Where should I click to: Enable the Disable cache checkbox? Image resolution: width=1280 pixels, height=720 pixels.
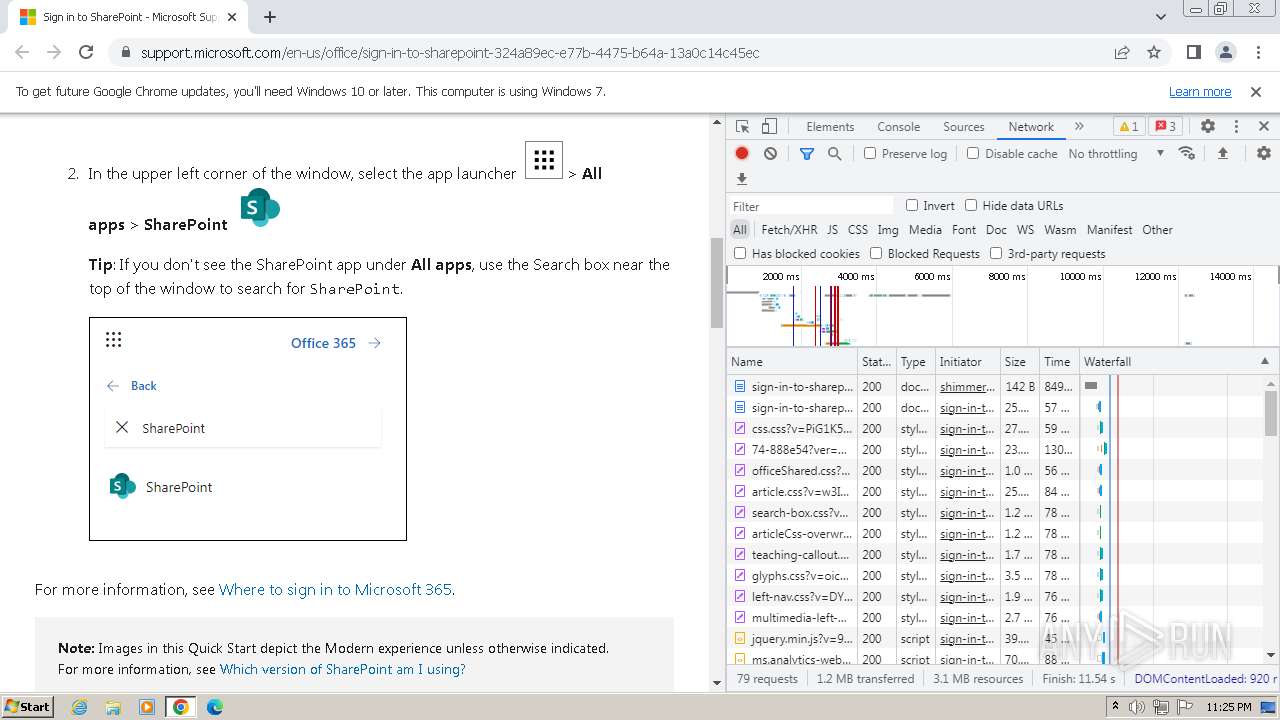pos(973,153)
